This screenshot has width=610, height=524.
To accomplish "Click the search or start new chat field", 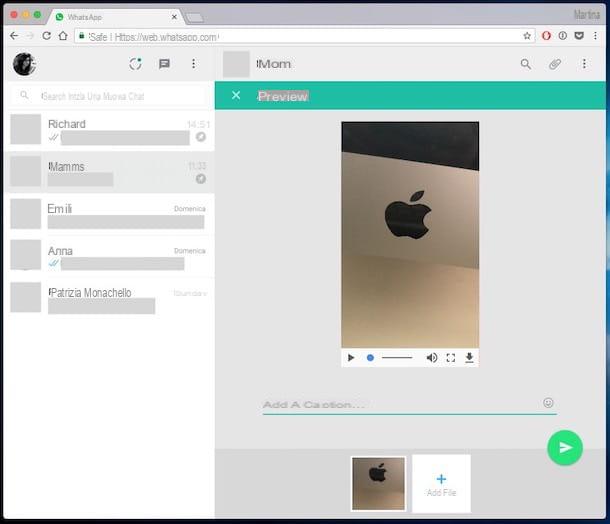I will click(109, 96).
